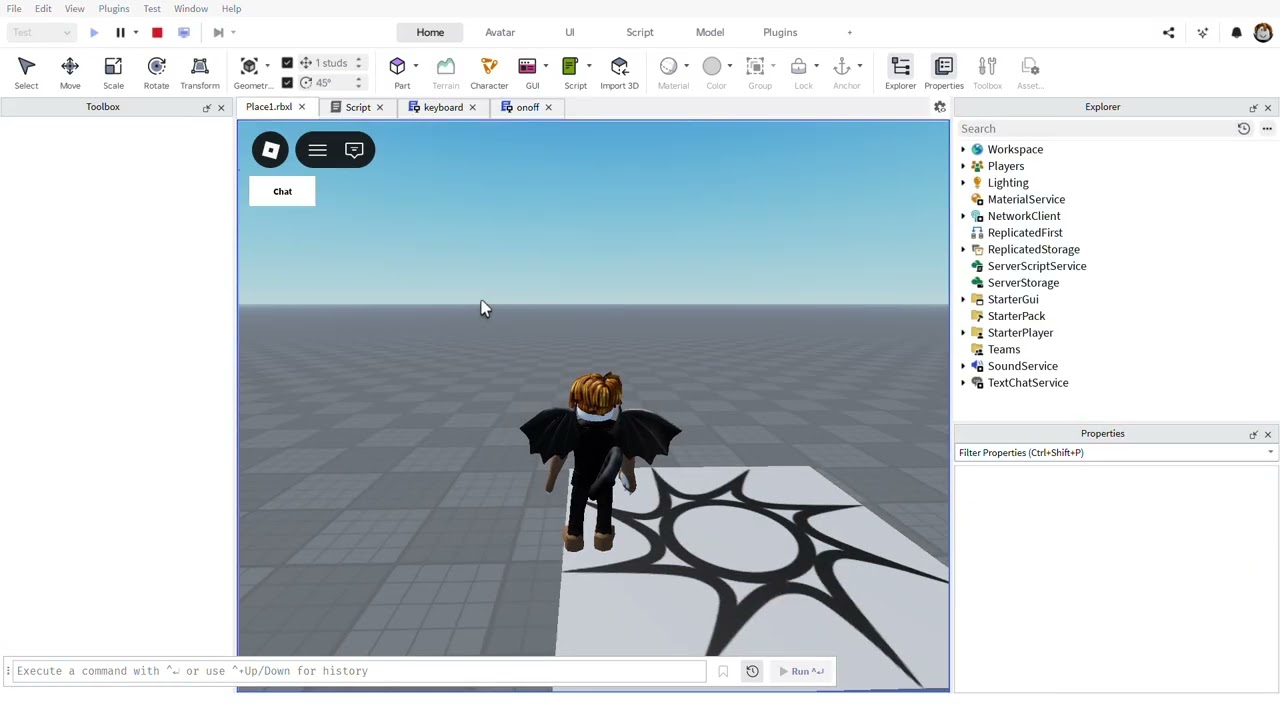Expand the TextChatService node
The height and width of the screenshot is (720, 1280).
tap(963, 383)
